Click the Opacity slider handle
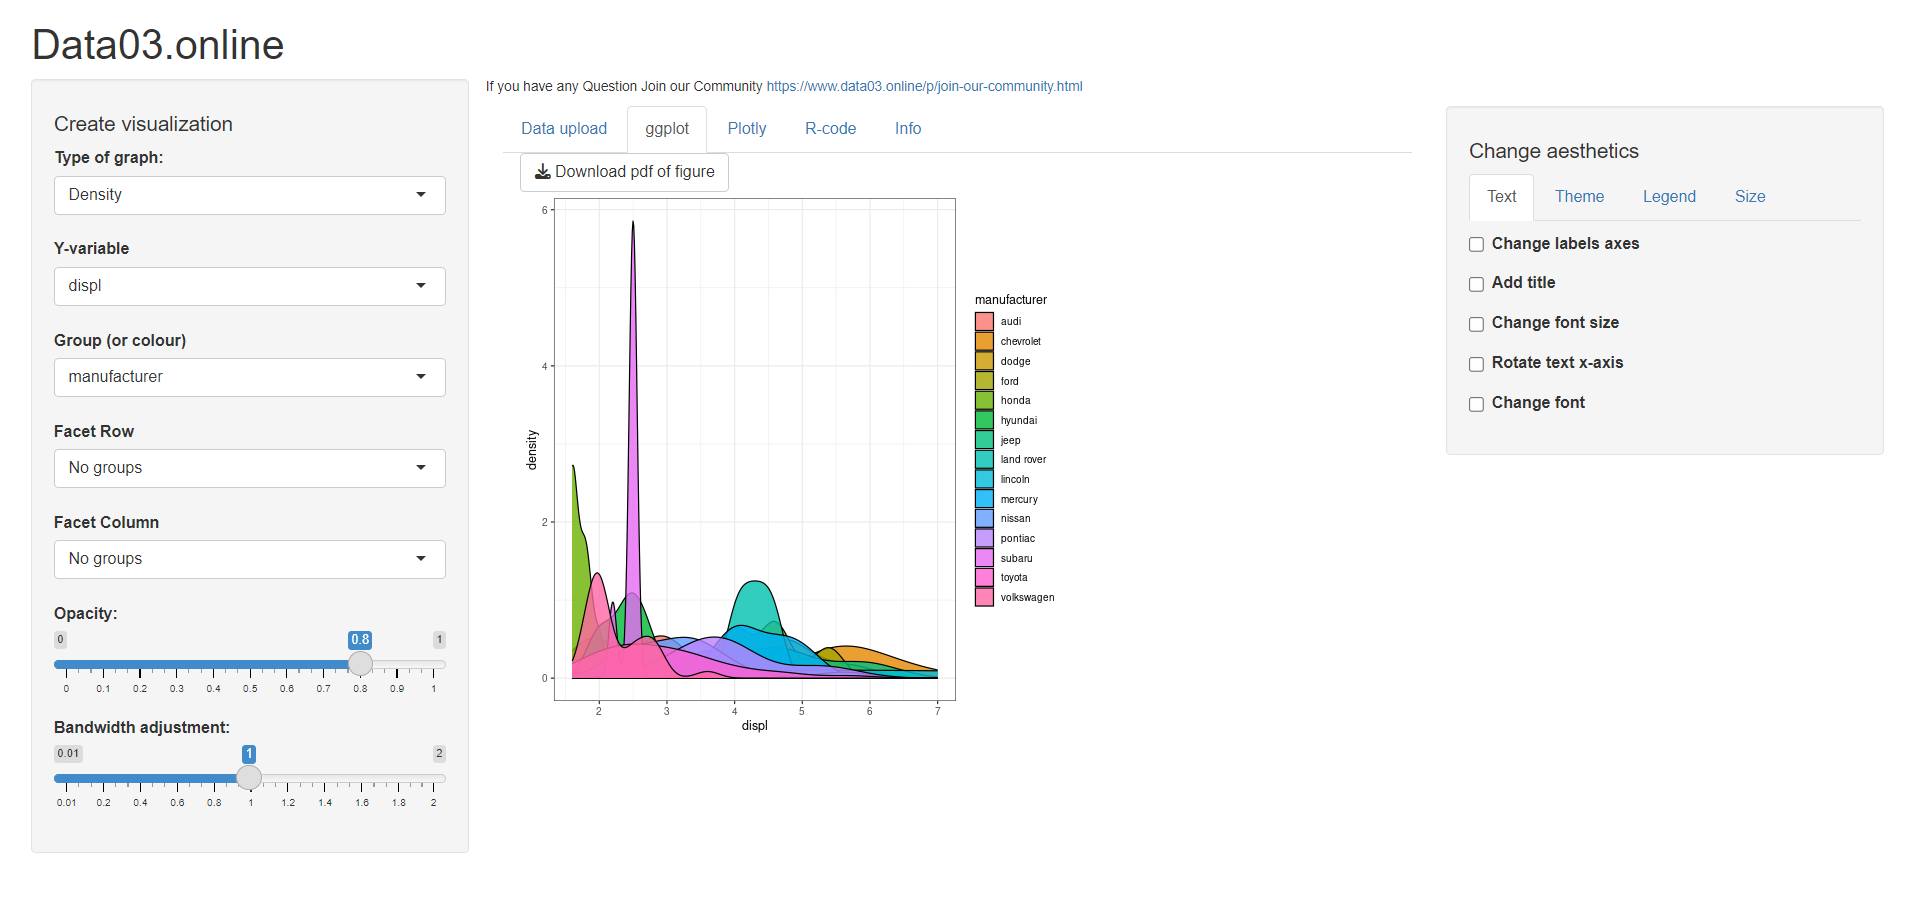This screenshot has height=916, width=1917. pyautogui.click(x=360, y=664)
